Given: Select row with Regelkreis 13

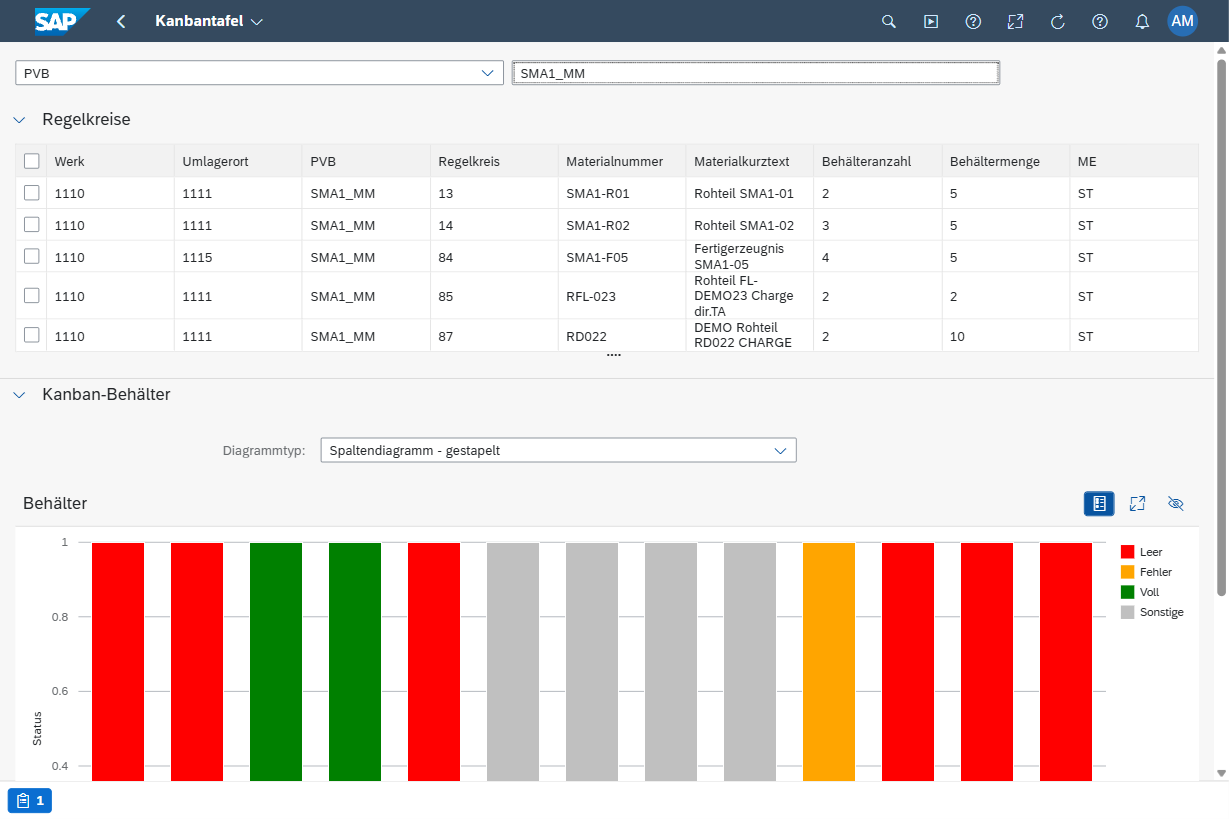Looking at the screenshot, I should [x=32, y=193].
